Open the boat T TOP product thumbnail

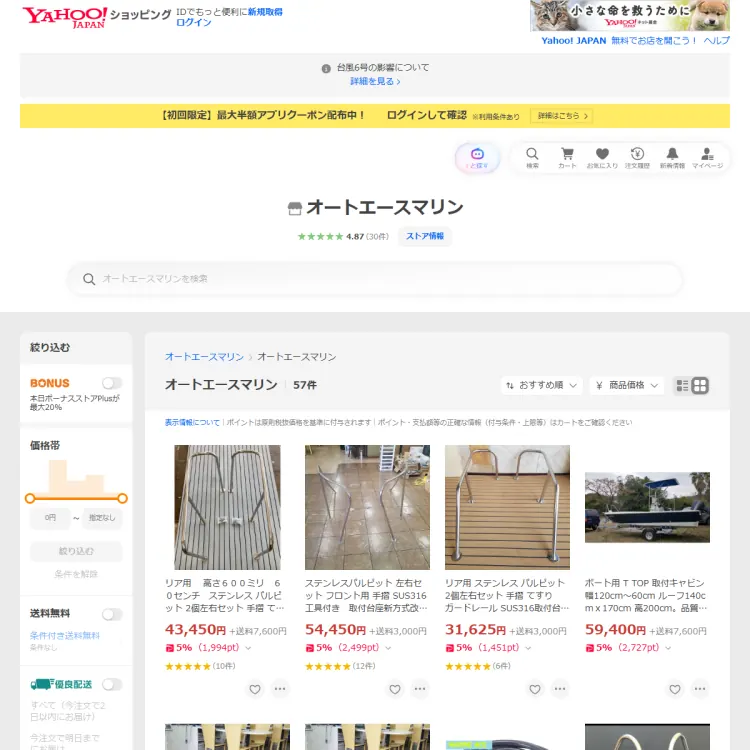click(x=647, y=507)
